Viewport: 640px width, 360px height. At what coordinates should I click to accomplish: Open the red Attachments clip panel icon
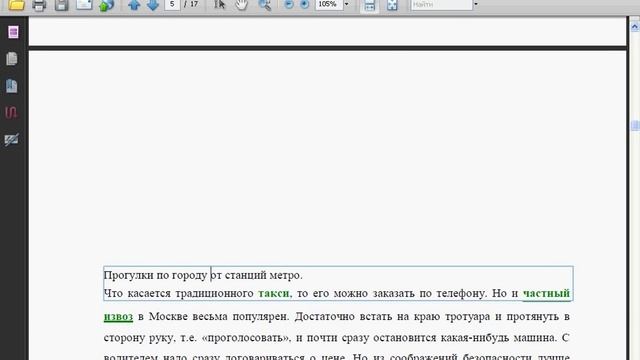[x=11, y=112]
